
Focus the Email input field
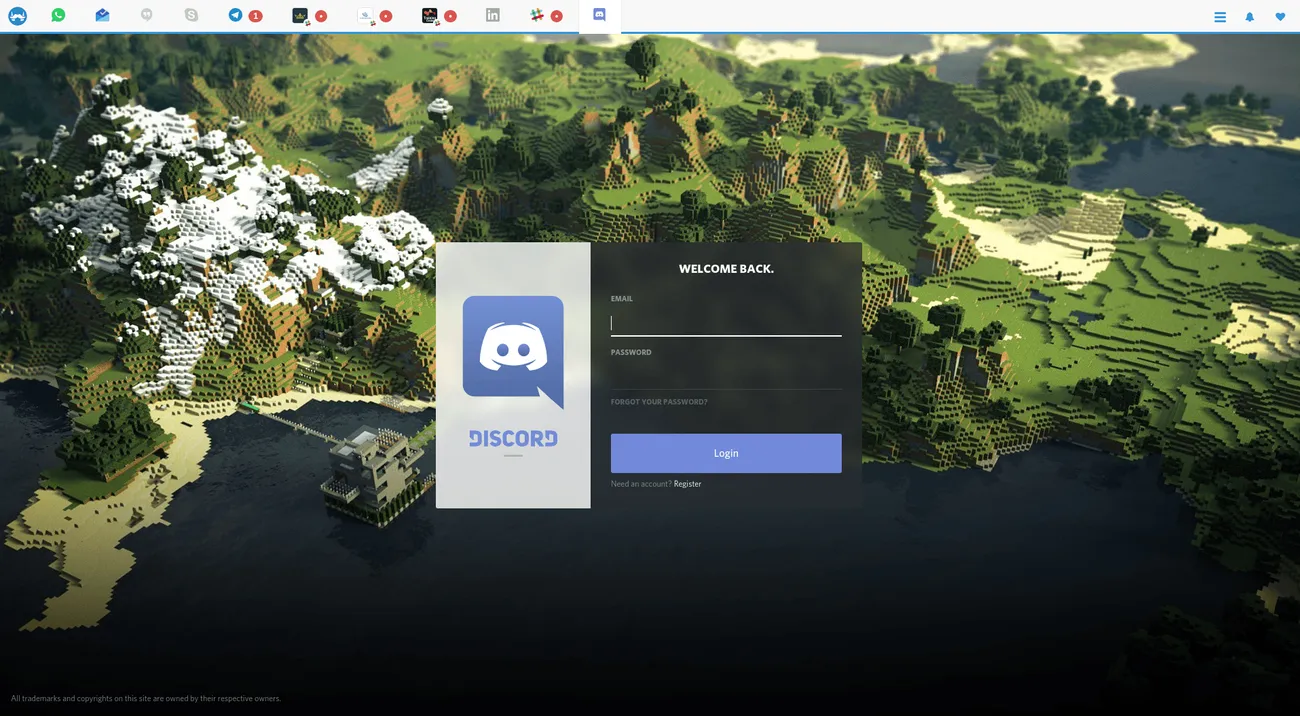click(x=726, y=323)
